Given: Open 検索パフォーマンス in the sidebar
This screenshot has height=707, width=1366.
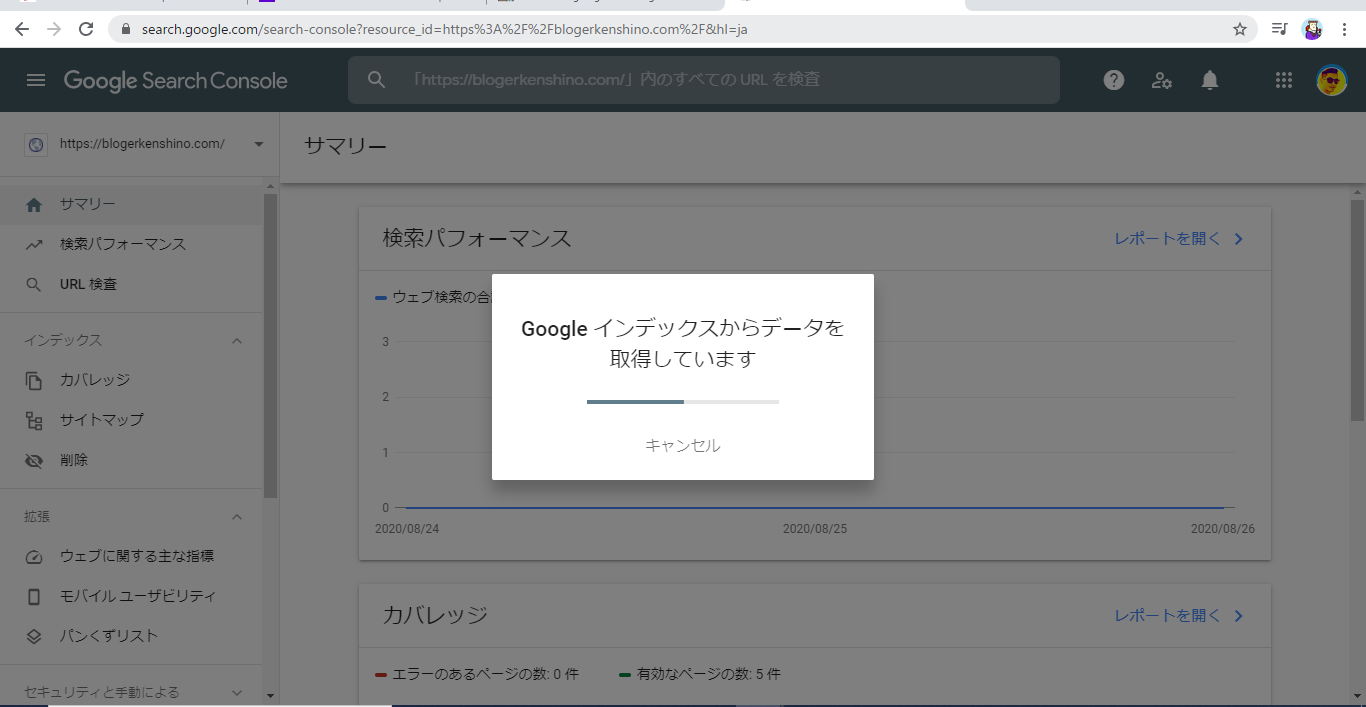Looking at the screenshot, I should click(x=132, y=245).
